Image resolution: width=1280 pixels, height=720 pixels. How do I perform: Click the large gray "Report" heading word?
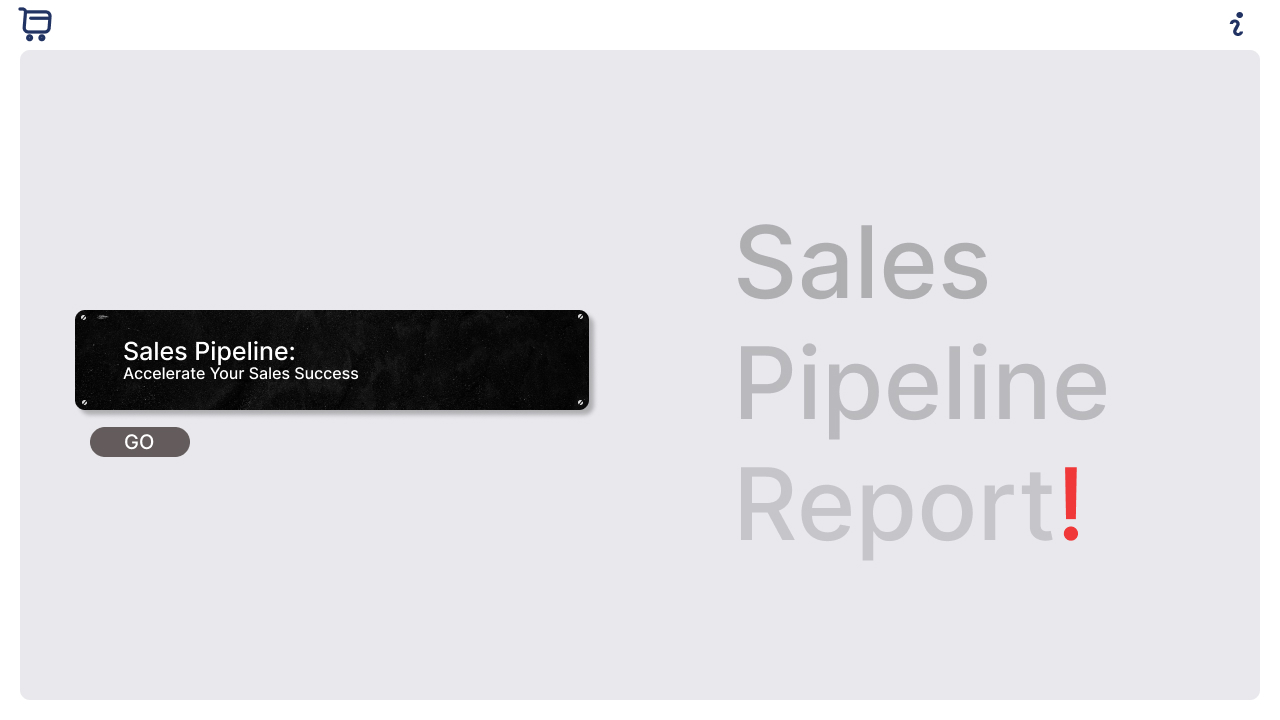coord(895,505)
